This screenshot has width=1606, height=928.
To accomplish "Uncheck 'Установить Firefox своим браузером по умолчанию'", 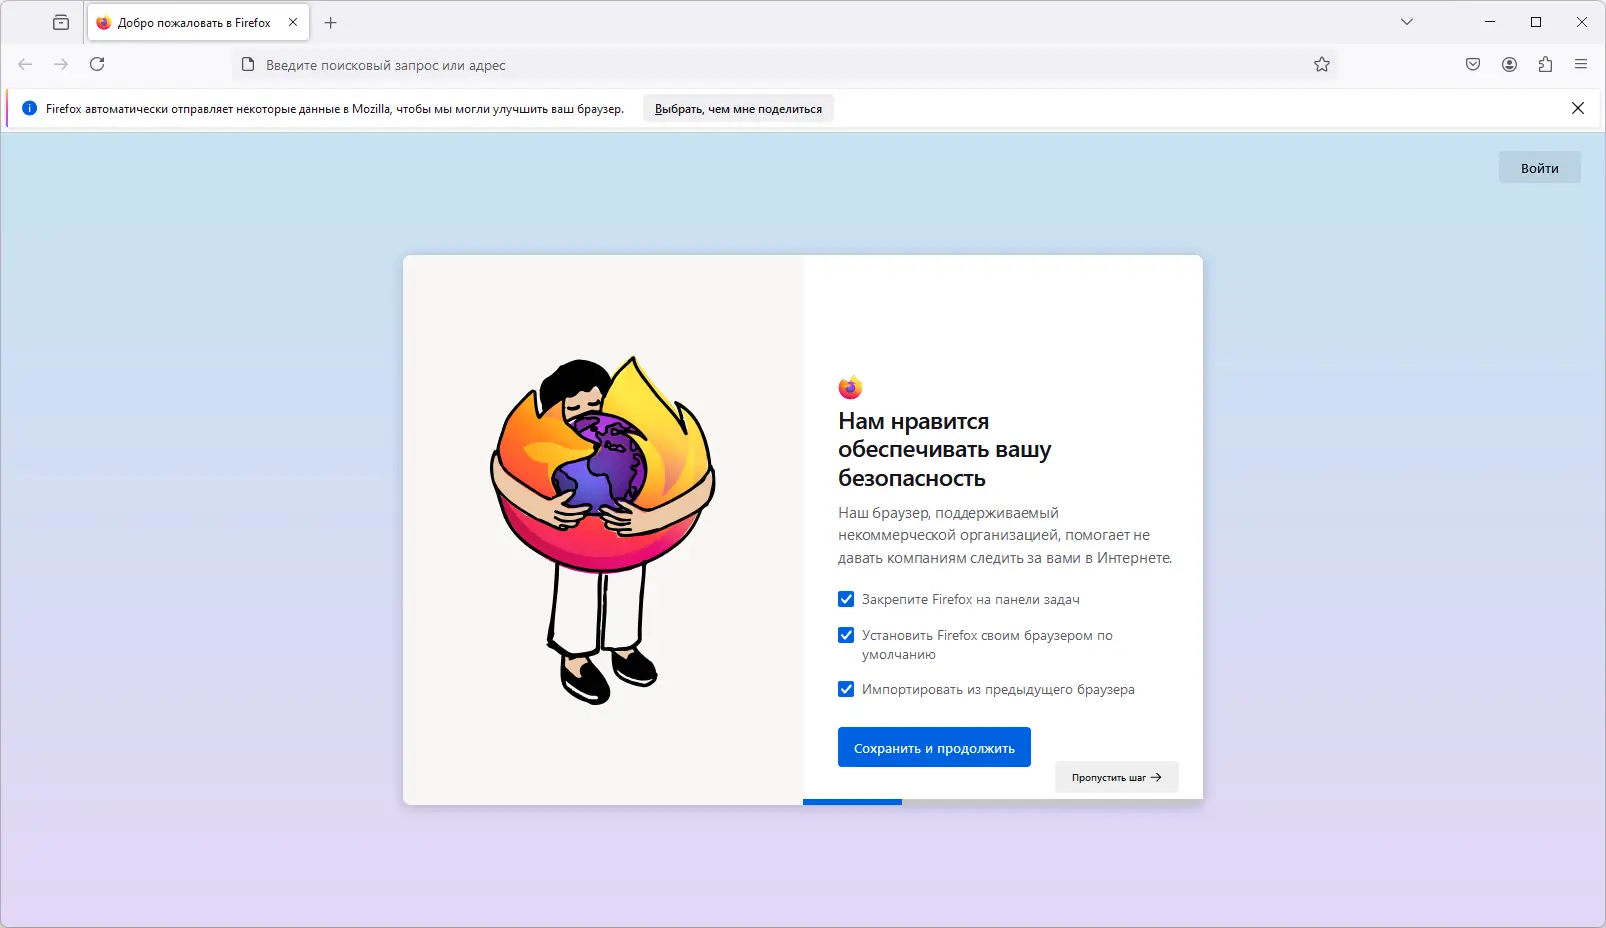I will 846,635.
